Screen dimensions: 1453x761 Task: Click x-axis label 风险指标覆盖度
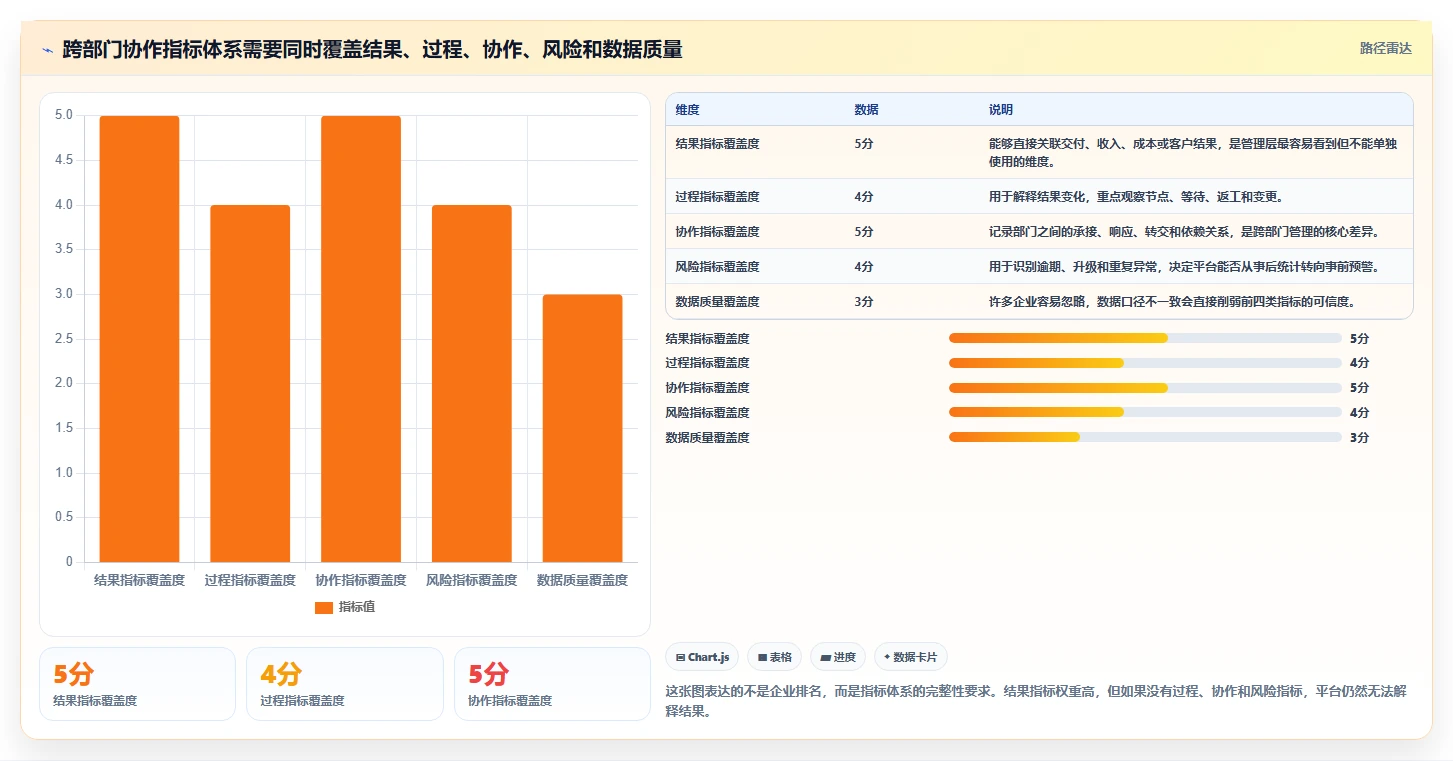[471, 580]
